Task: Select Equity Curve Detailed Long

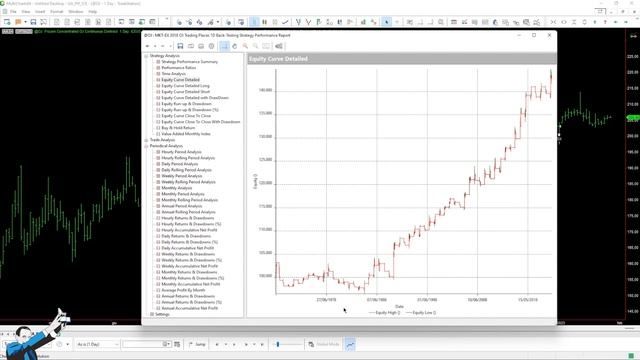Action: click(x=185, y=86)
